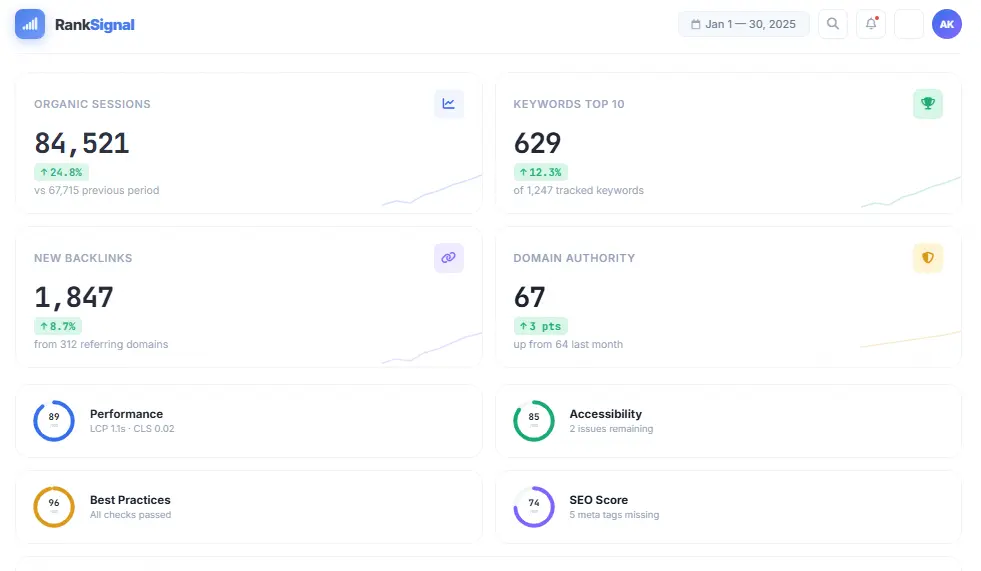Click 'LCP 1.1s · CLS 0.02' text
This screenshot has width=981, height=571.
[132, 428]
